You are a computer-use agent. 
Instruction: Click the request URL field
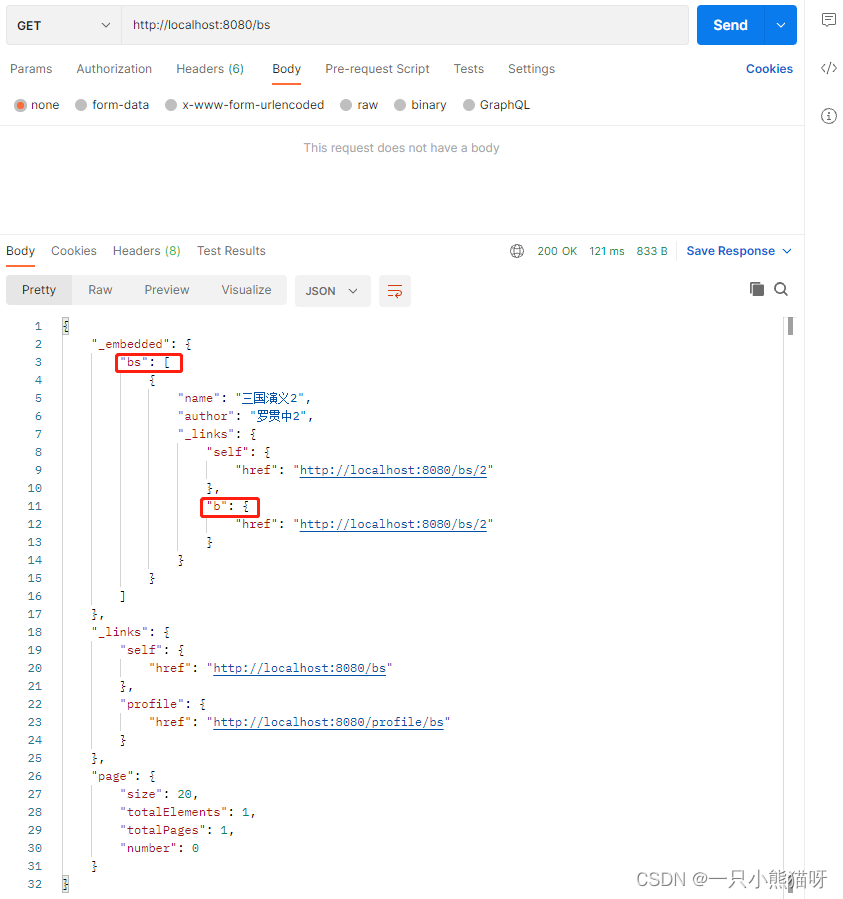click(404, 25)
